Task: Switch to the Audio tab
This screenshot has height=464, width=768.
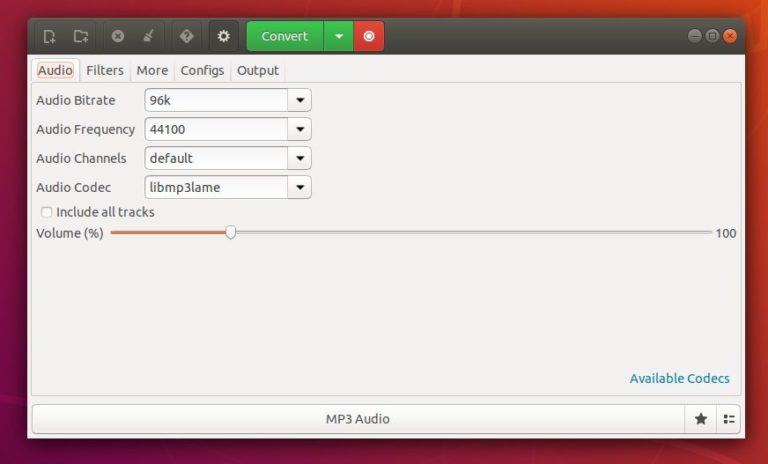Action: [55, 71]
